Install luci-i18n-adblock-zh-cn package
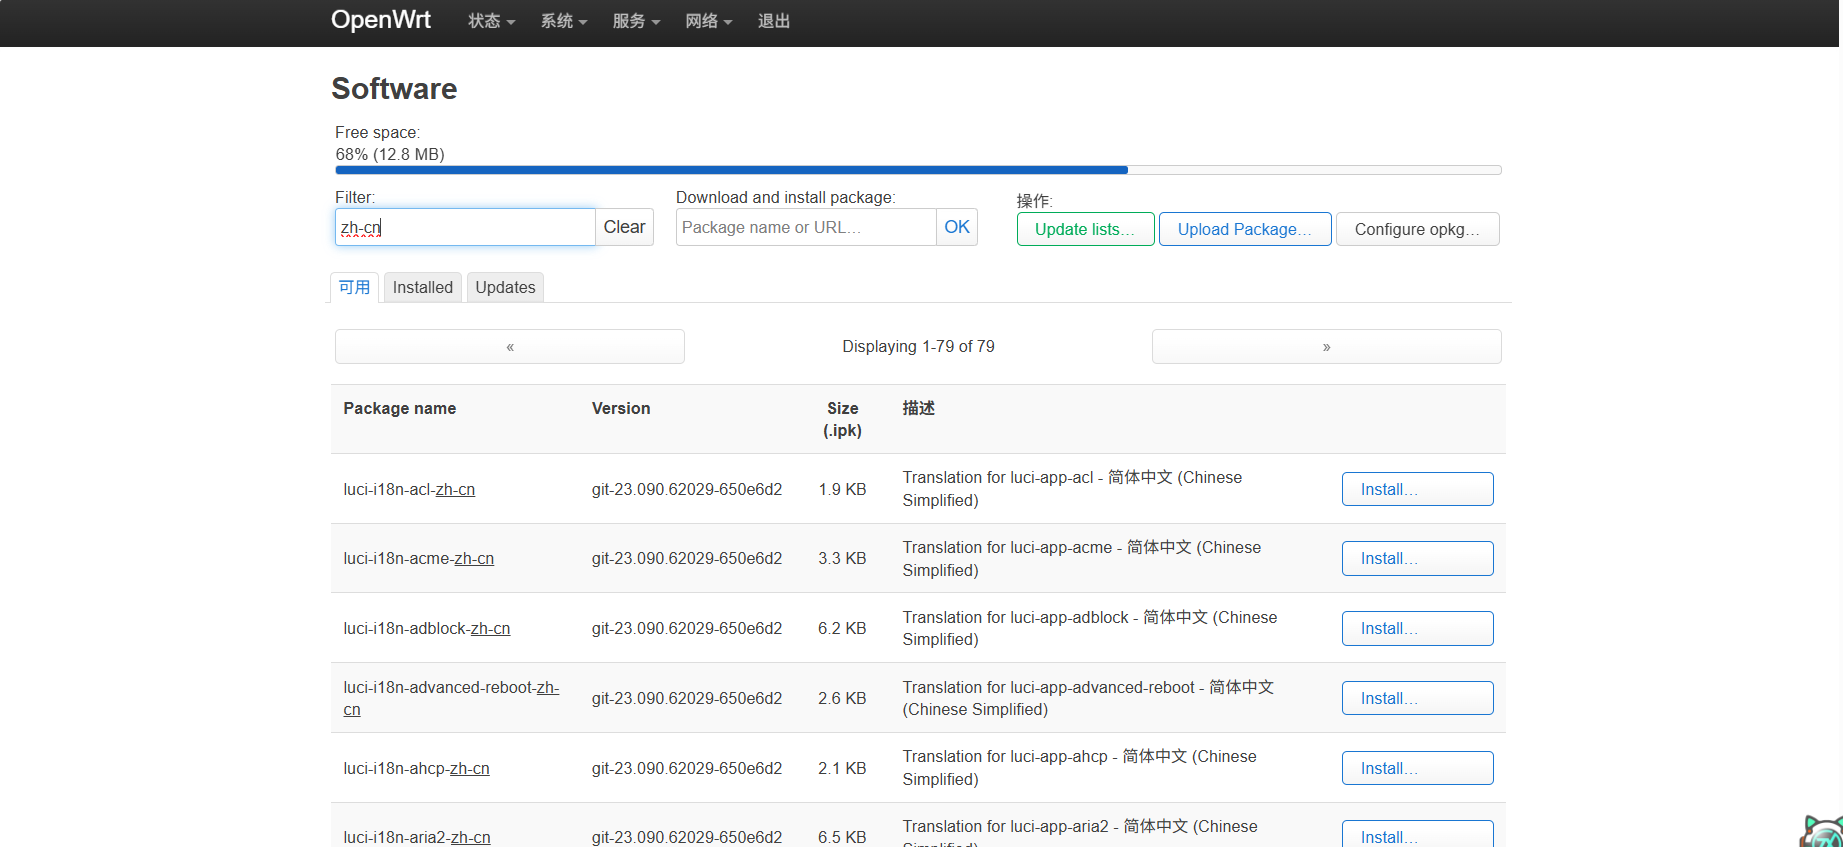 tap(1417, 628)
